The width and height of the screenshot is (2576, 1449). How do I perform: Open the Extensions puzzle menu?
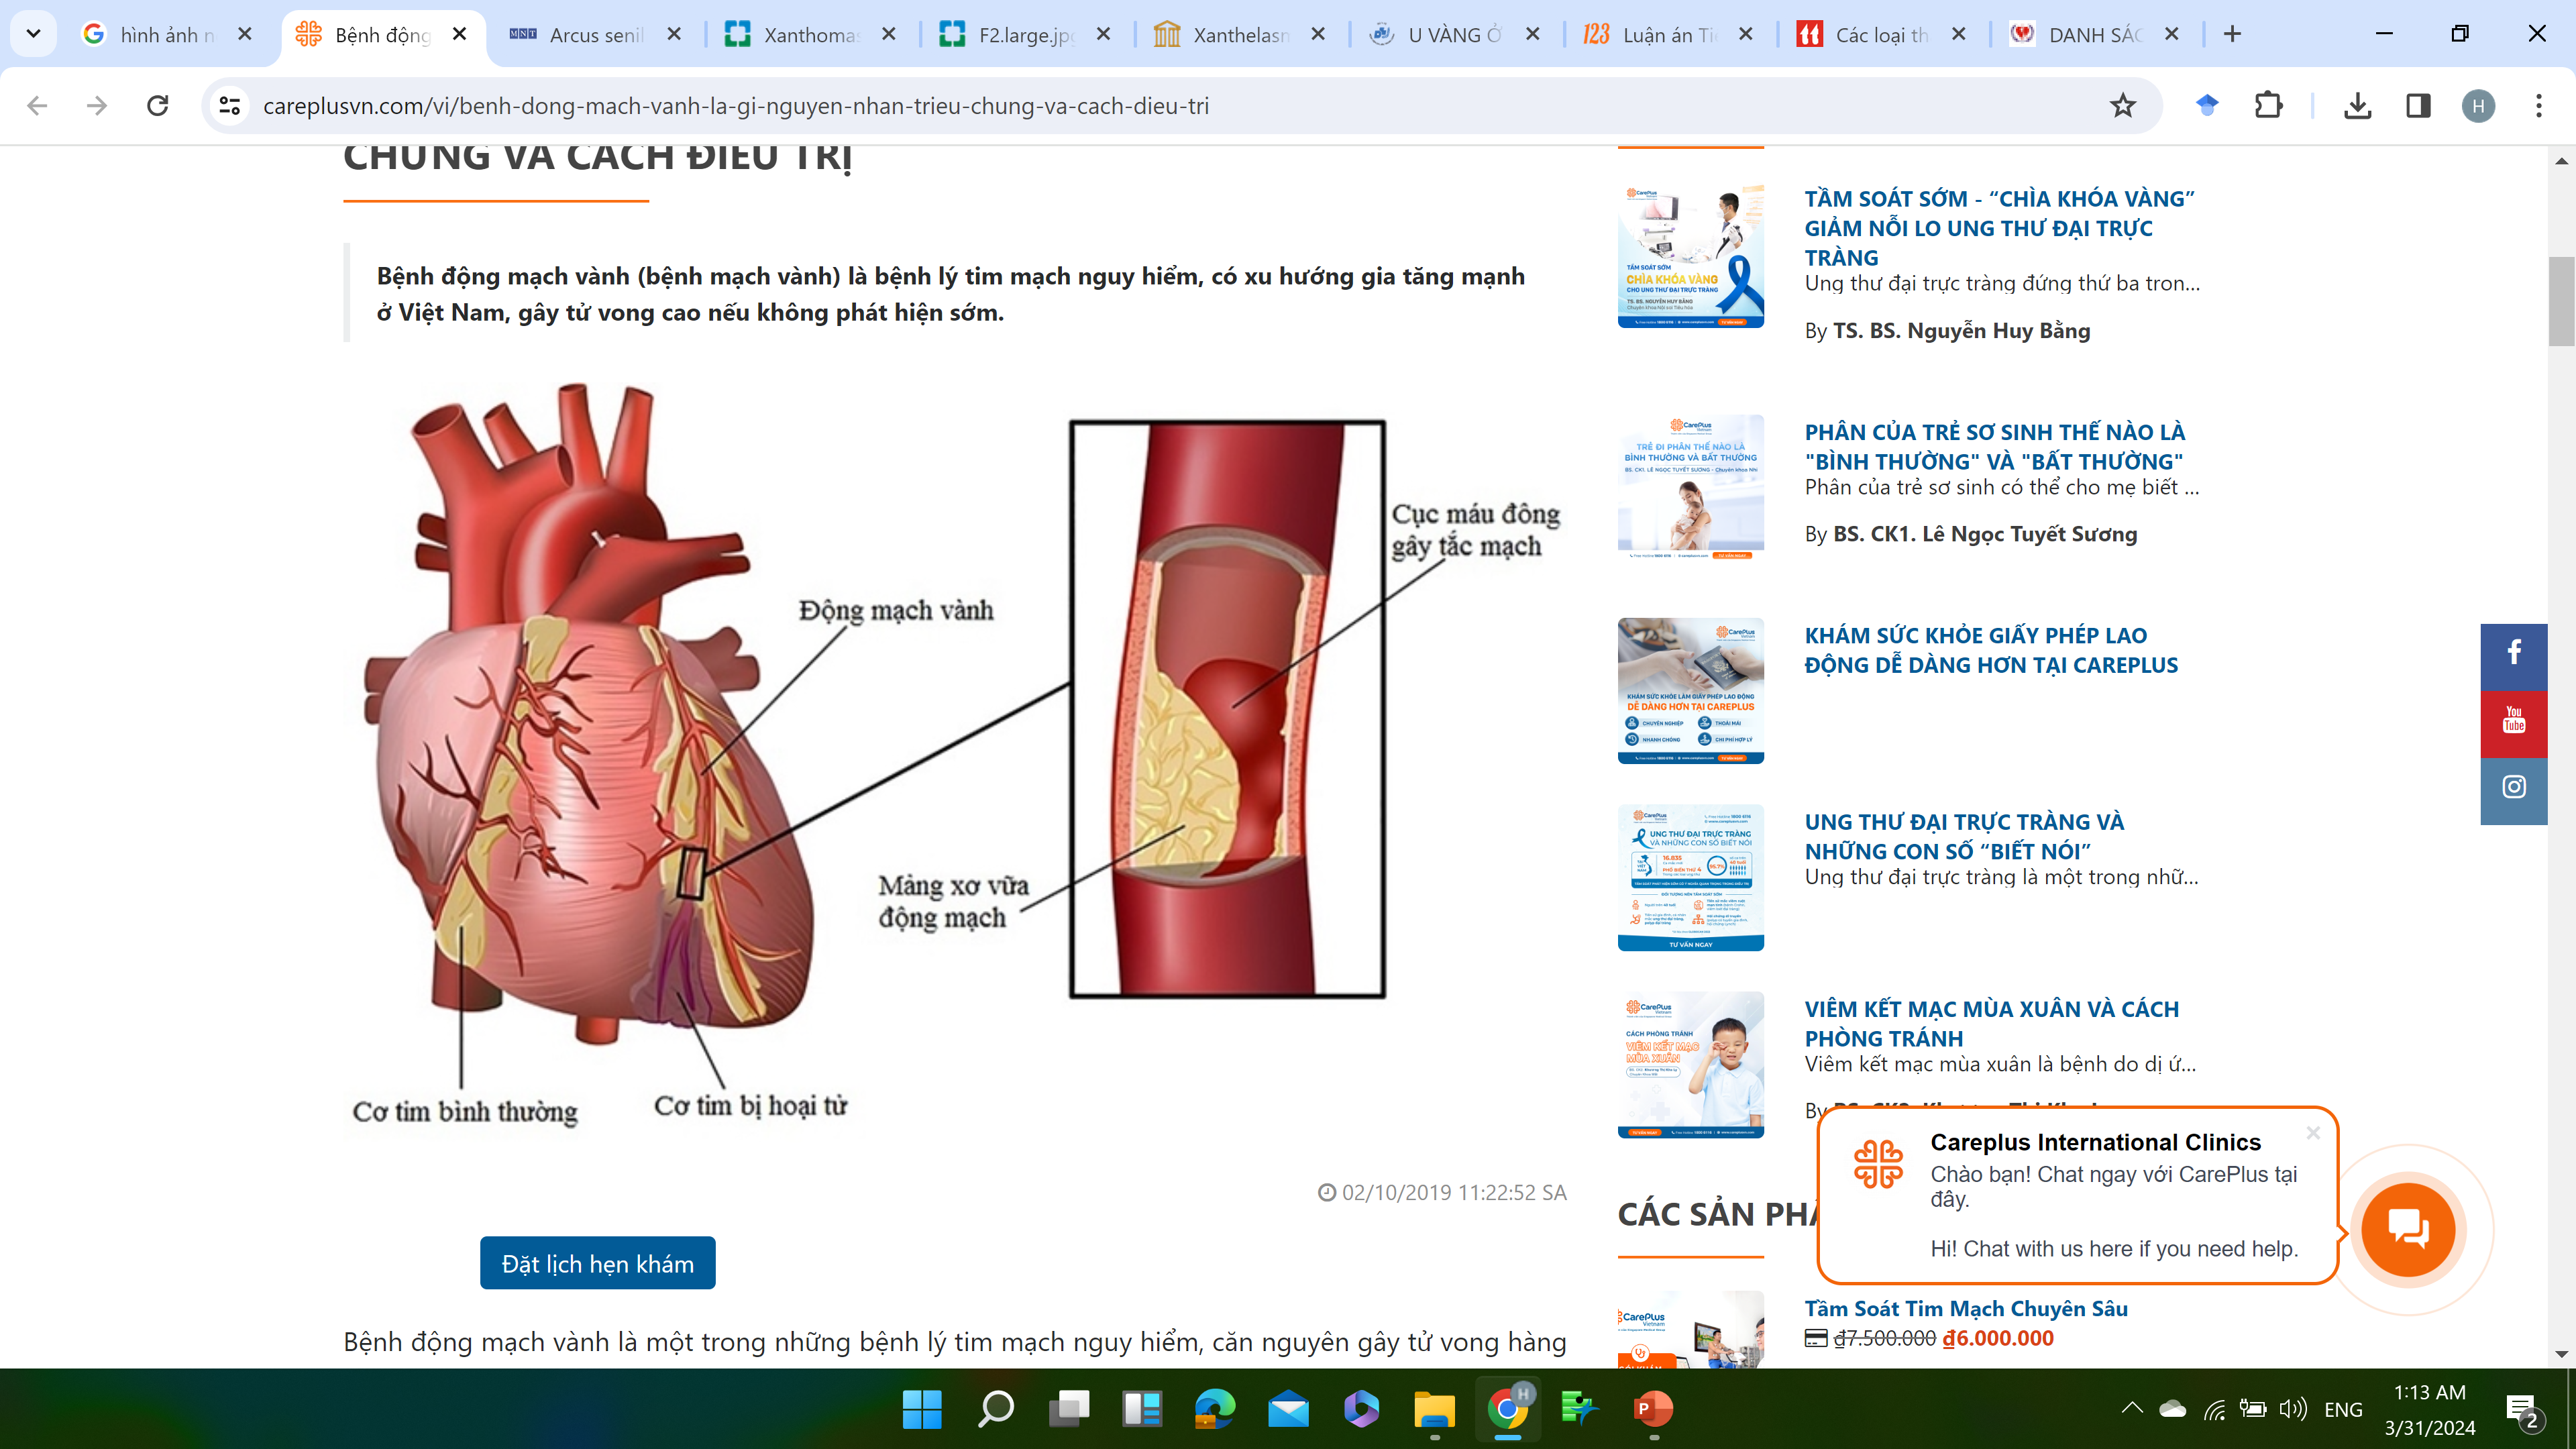pyautogui.click(x=2268, y=106)
